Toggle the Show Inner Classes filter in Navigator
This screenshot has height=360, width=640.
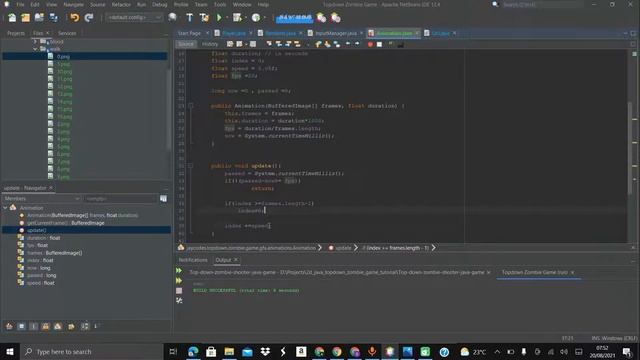(58, 326)
